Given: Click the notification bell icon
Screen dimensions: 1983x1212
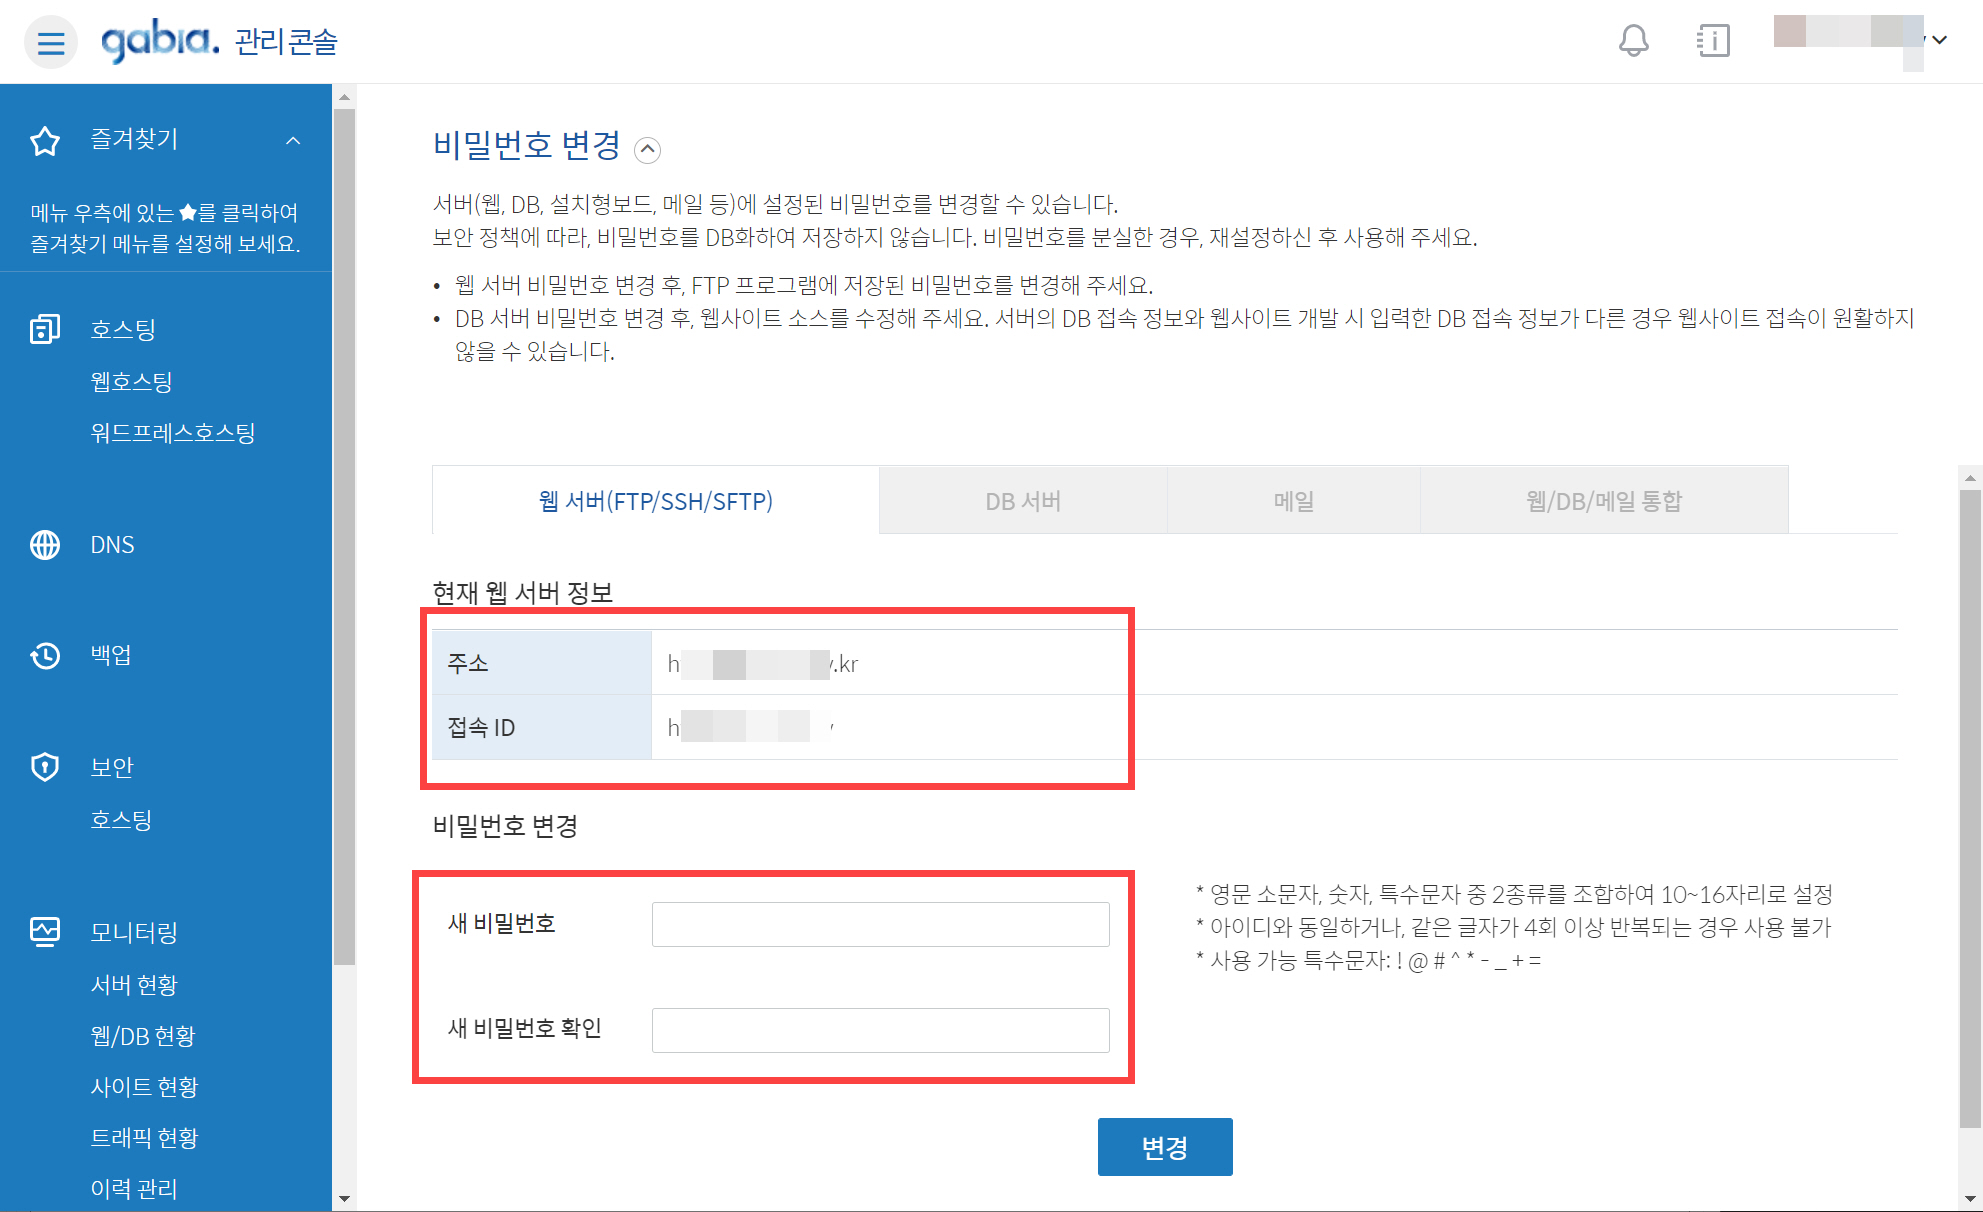Looking at the screenshot, I should click(1633, 41).
